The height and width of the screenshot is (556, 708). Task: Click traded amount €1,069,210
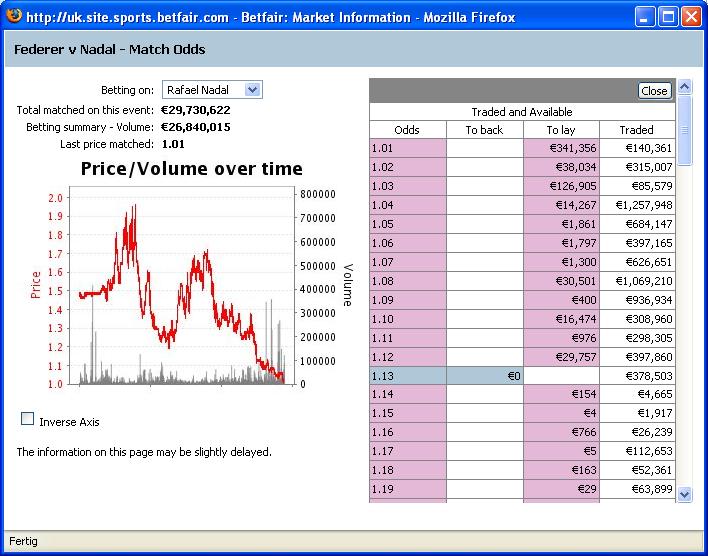click(637, 281)
